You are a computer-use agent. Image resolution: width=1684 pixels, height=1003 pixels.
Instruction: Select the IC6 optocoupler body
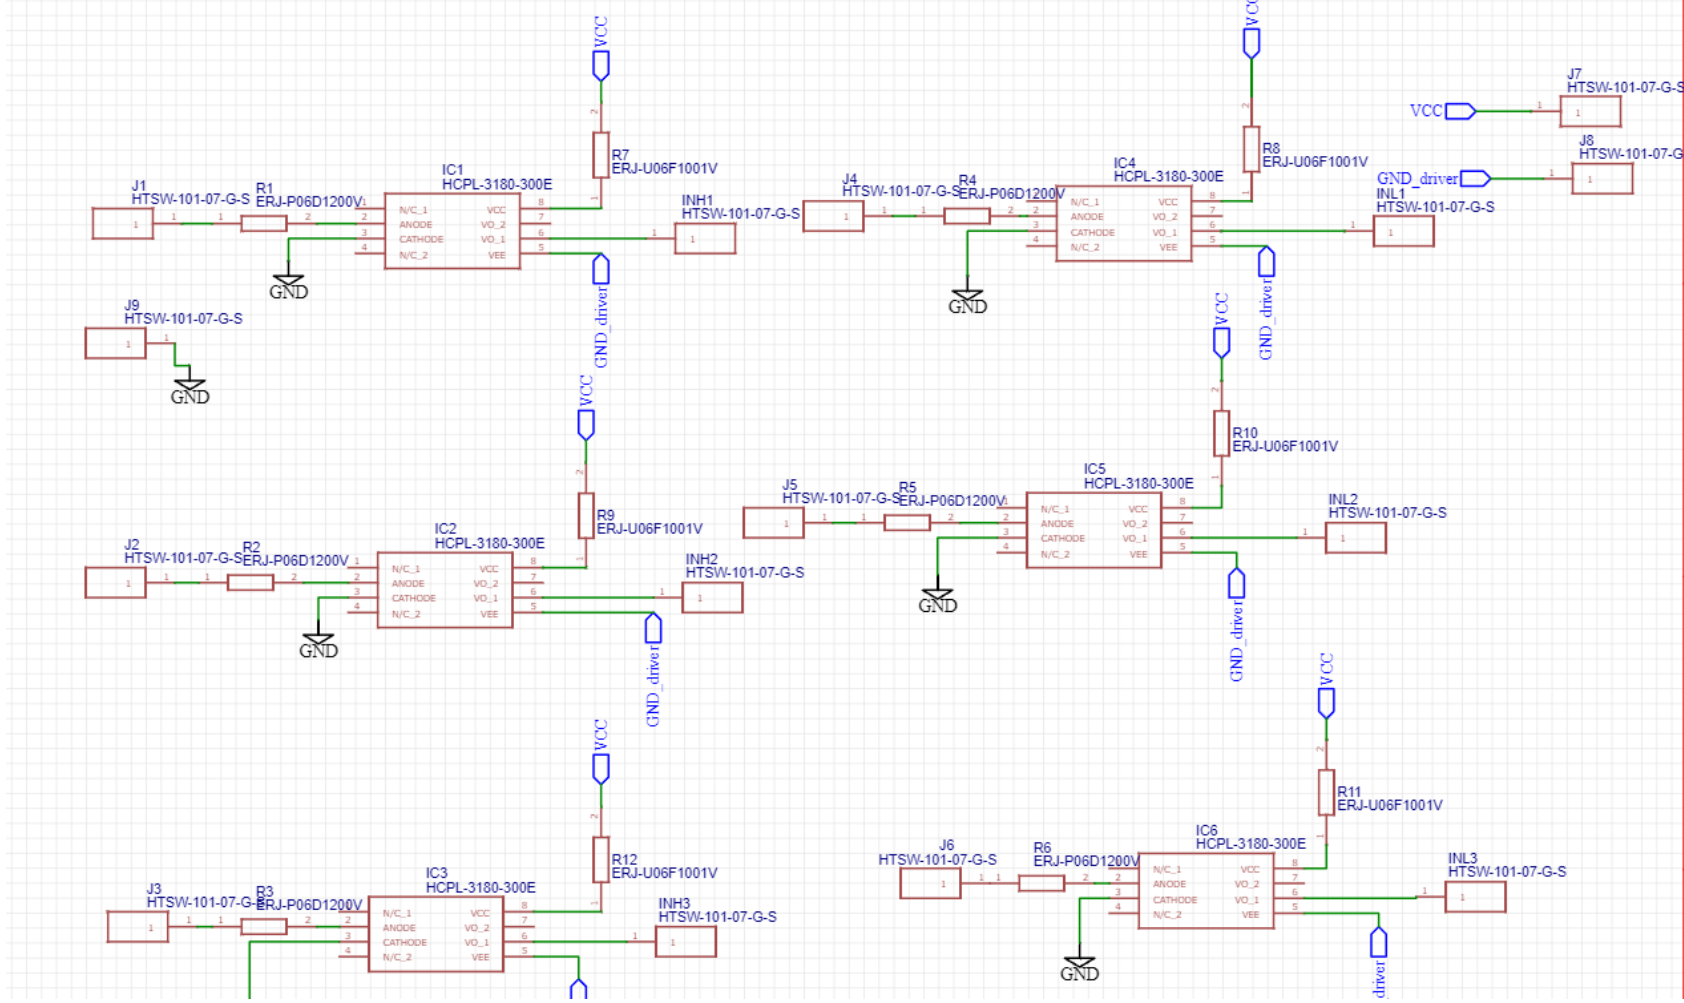[x=1206, y=890]
